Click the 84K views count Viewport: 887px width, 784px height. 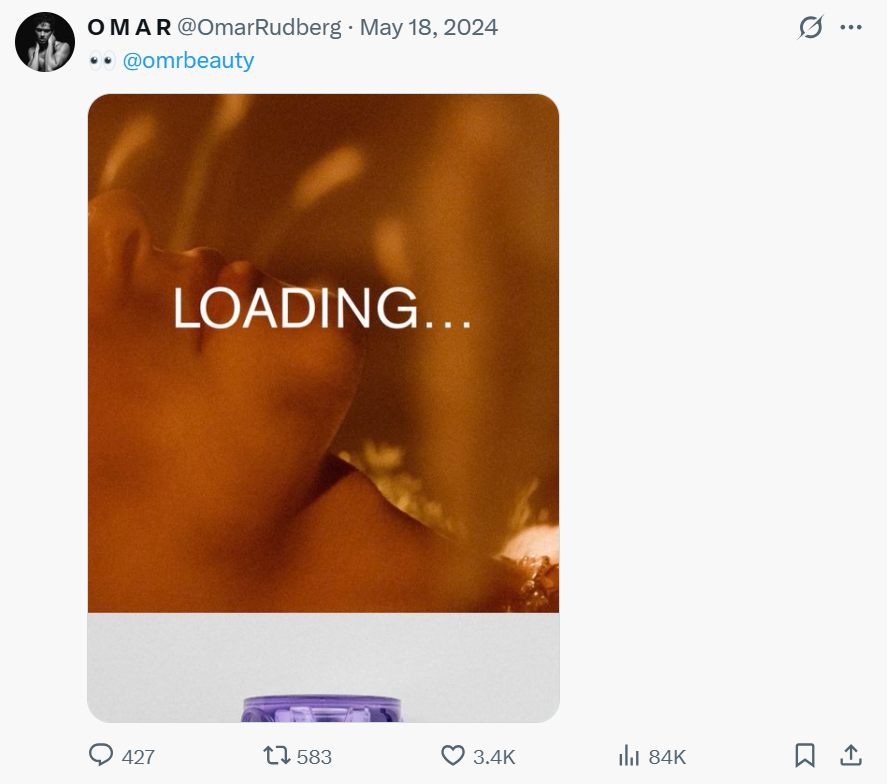point(667,756)
